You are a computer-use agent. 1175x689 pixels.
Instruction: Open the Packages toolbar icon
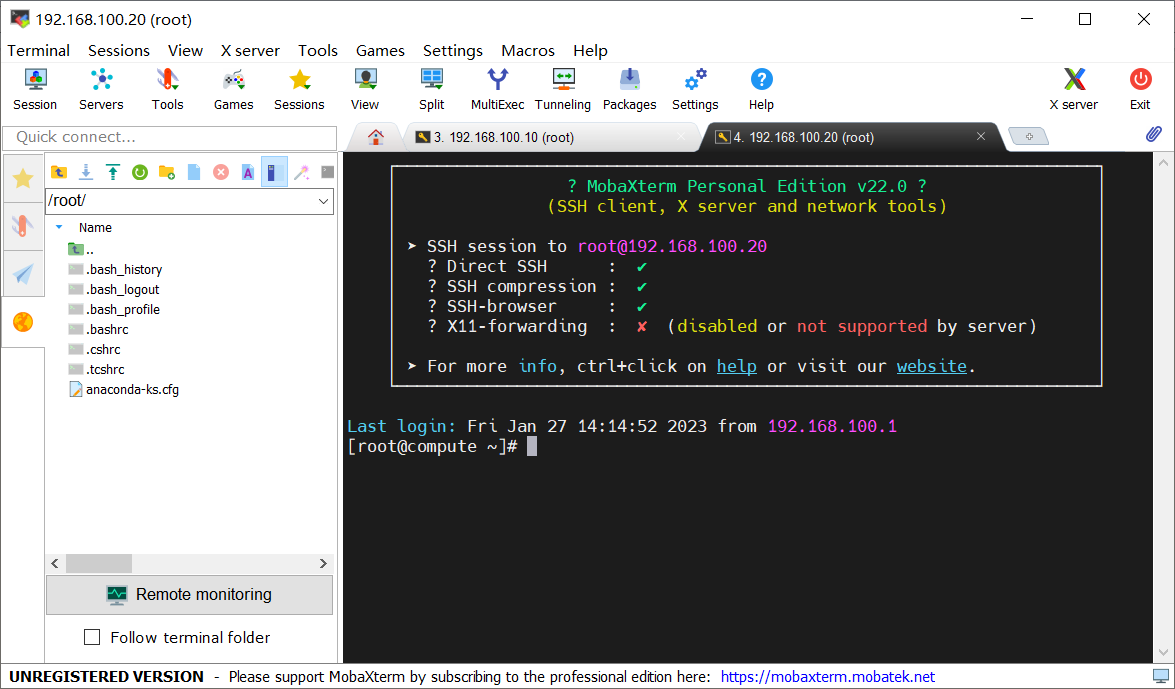[629, 88]
